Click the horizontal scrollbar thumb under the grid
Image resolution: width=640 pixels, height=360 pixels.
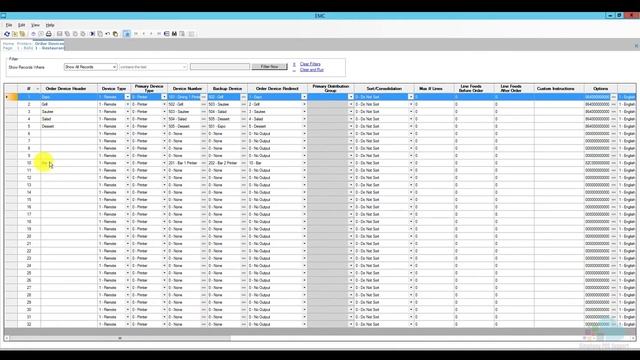[x=120, y=338]
